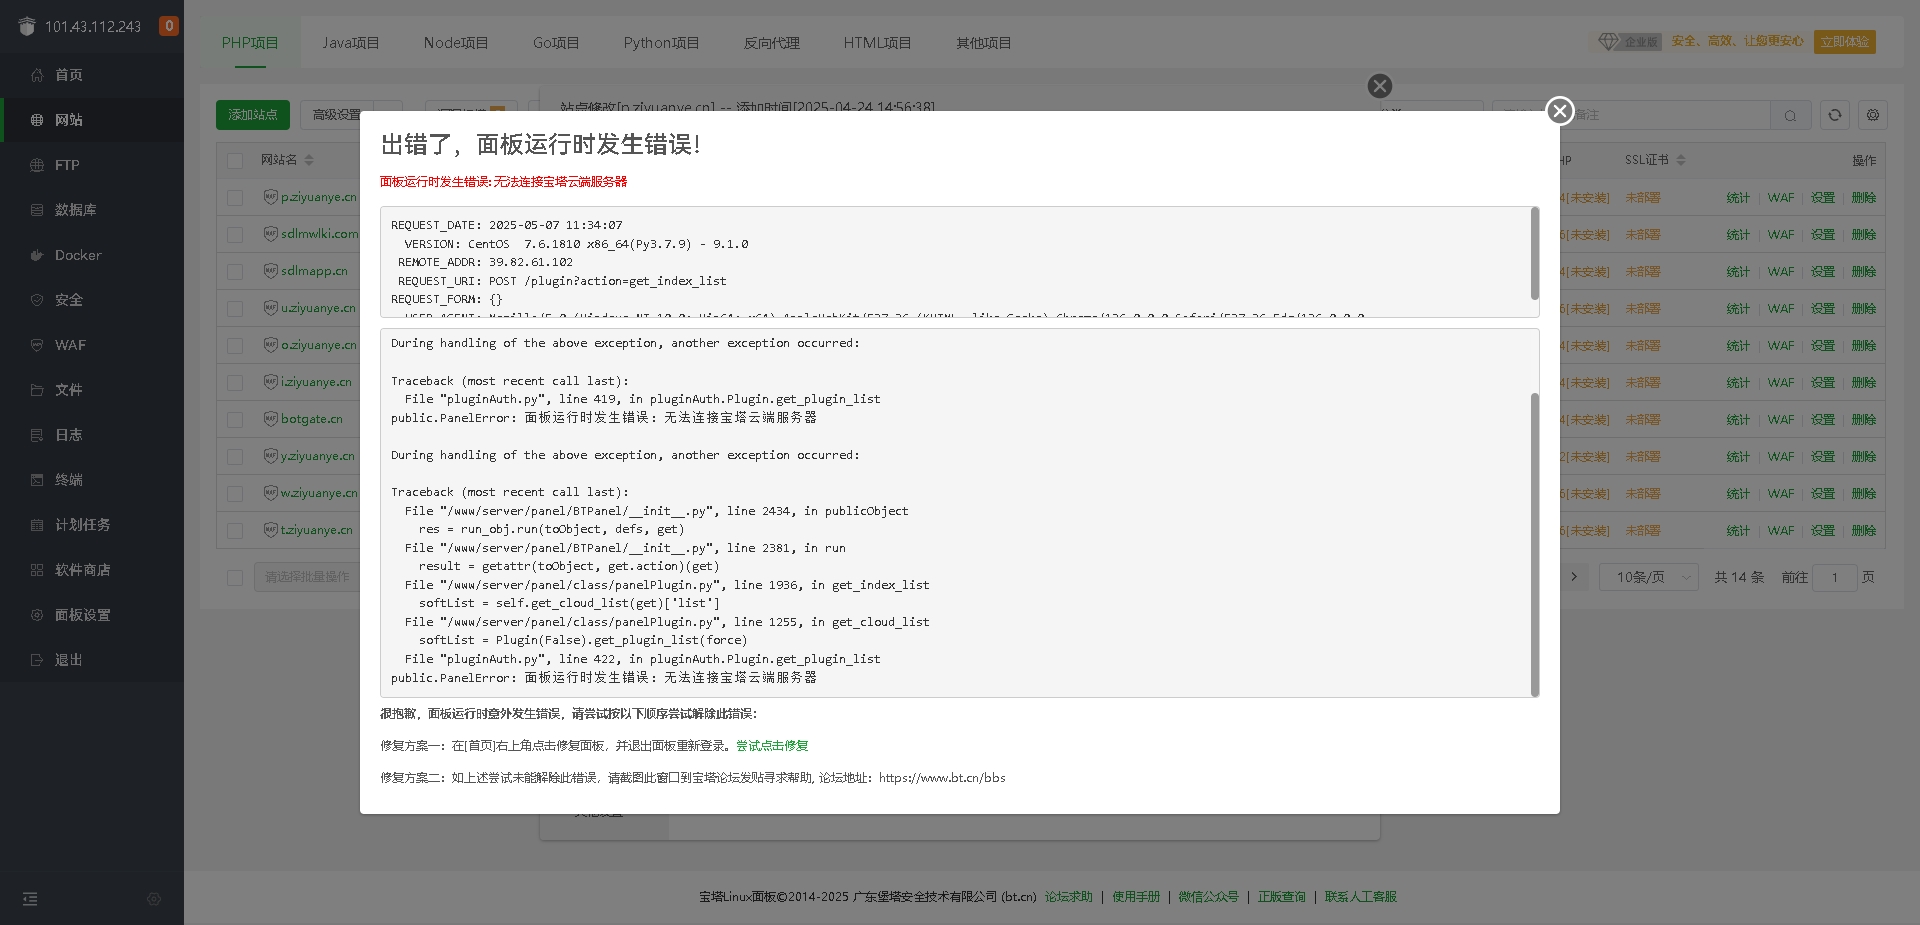This screenshot has height=925, width=1920.
Task: Click the 退出 logout icon
Action: [37, 660]
